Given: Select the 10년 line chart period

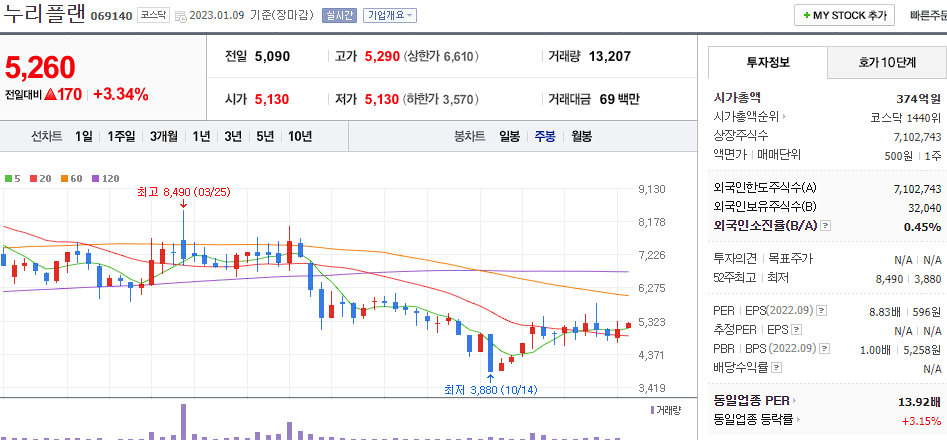Looking at the screenshot, I should click(300, 136).
